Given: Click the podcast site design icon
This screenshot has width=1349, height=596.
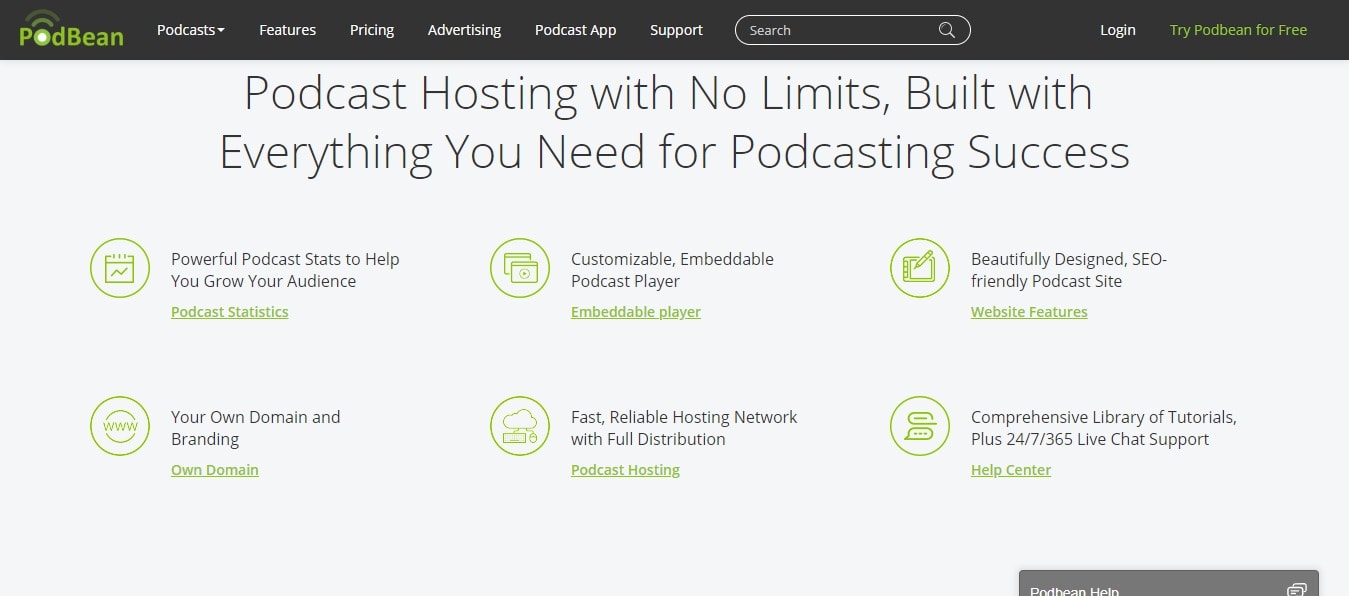Looking at the screenshot, I should point(920,268).
